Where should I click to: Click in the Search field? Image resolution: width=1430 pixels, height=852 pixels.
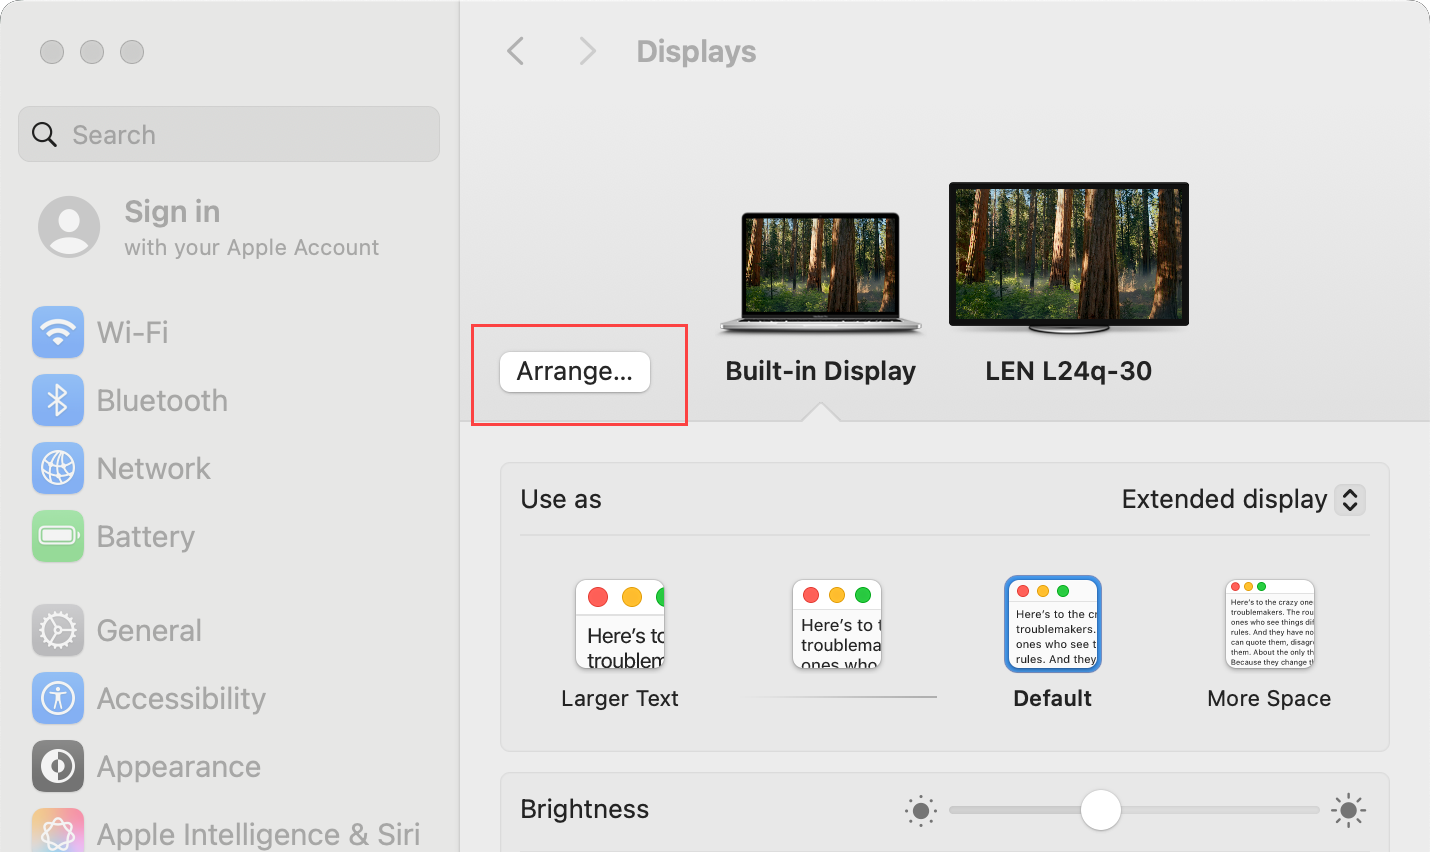click(x=229, y=134)
